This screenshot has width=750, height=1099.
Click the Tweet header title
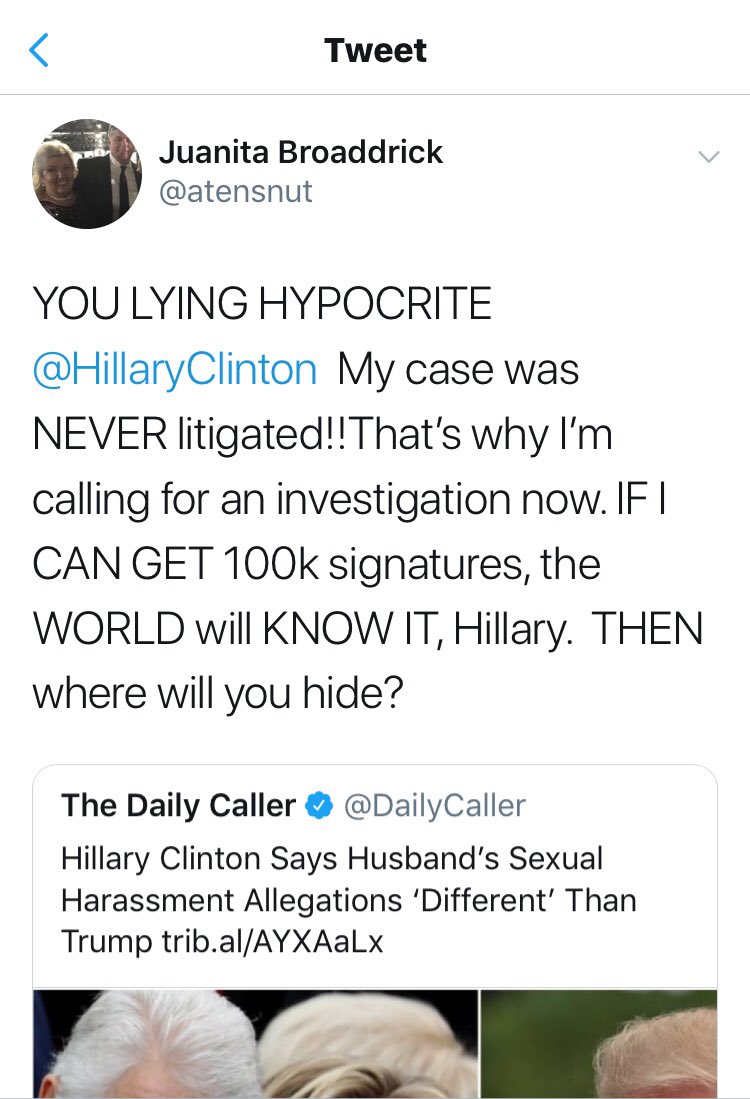375,50
